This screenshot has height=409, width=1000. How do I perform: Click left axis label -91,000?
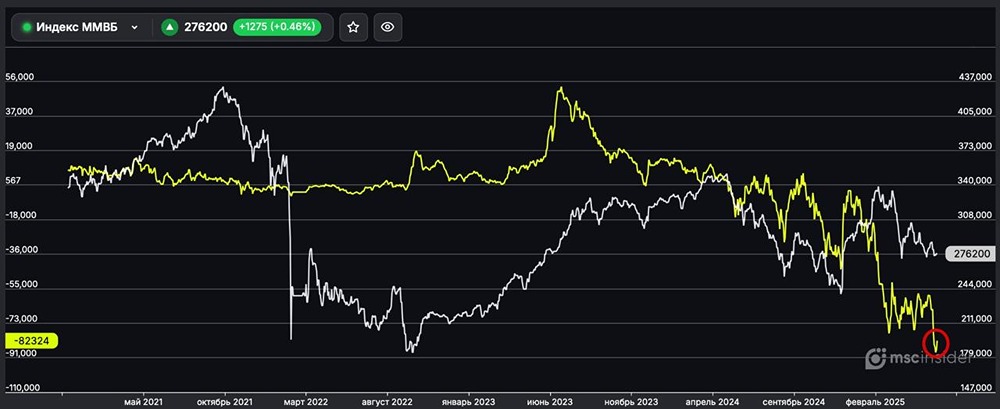(x=20, y=353)
